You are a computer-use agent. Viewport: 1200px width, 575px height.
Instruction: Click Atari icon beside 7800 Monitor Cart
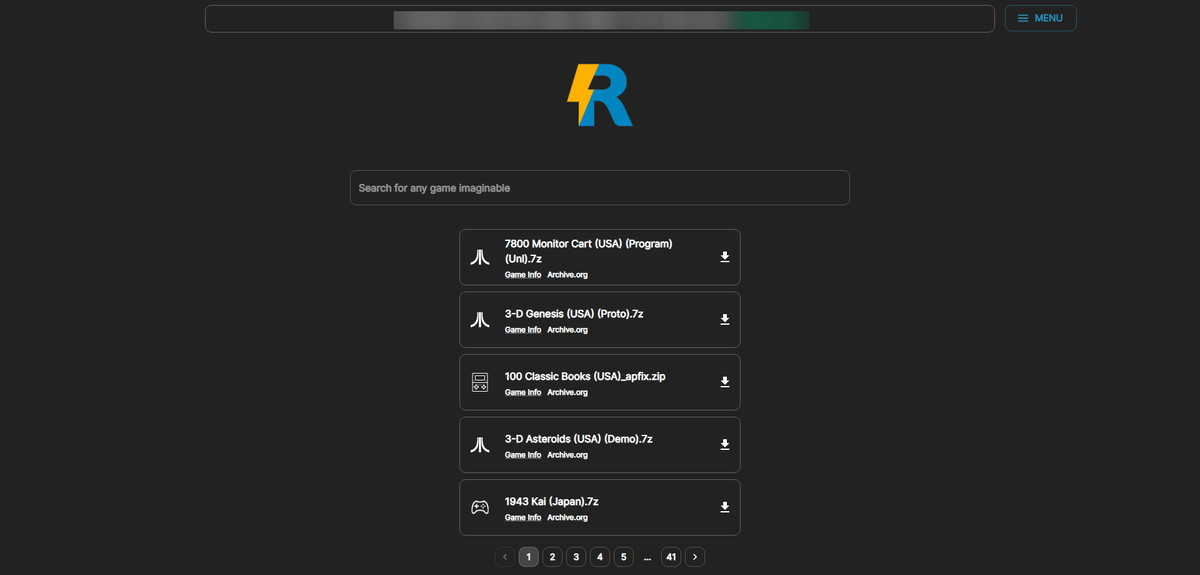point(480,257)
